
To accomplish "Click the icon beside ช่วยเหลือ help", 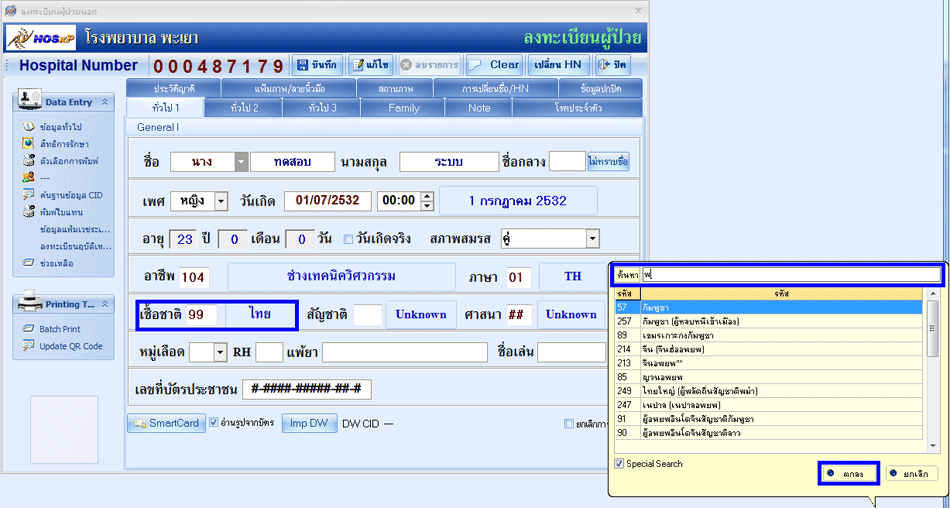I will coord(28,262).
